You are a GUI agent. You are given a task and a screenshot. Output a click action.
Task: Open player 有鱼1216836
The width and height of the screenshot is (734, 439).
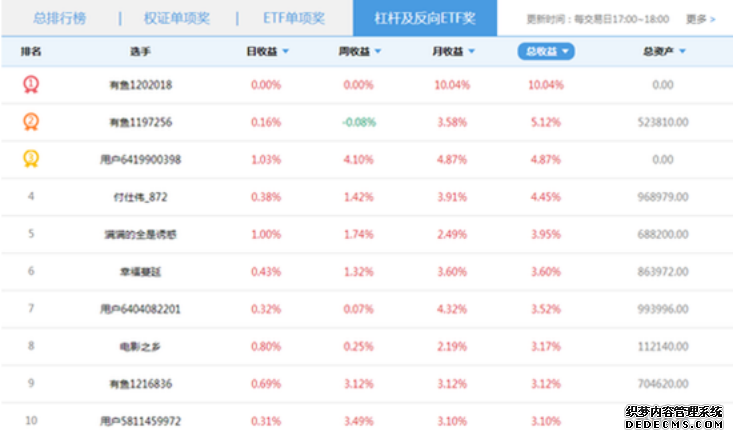[x=140, y=384]
